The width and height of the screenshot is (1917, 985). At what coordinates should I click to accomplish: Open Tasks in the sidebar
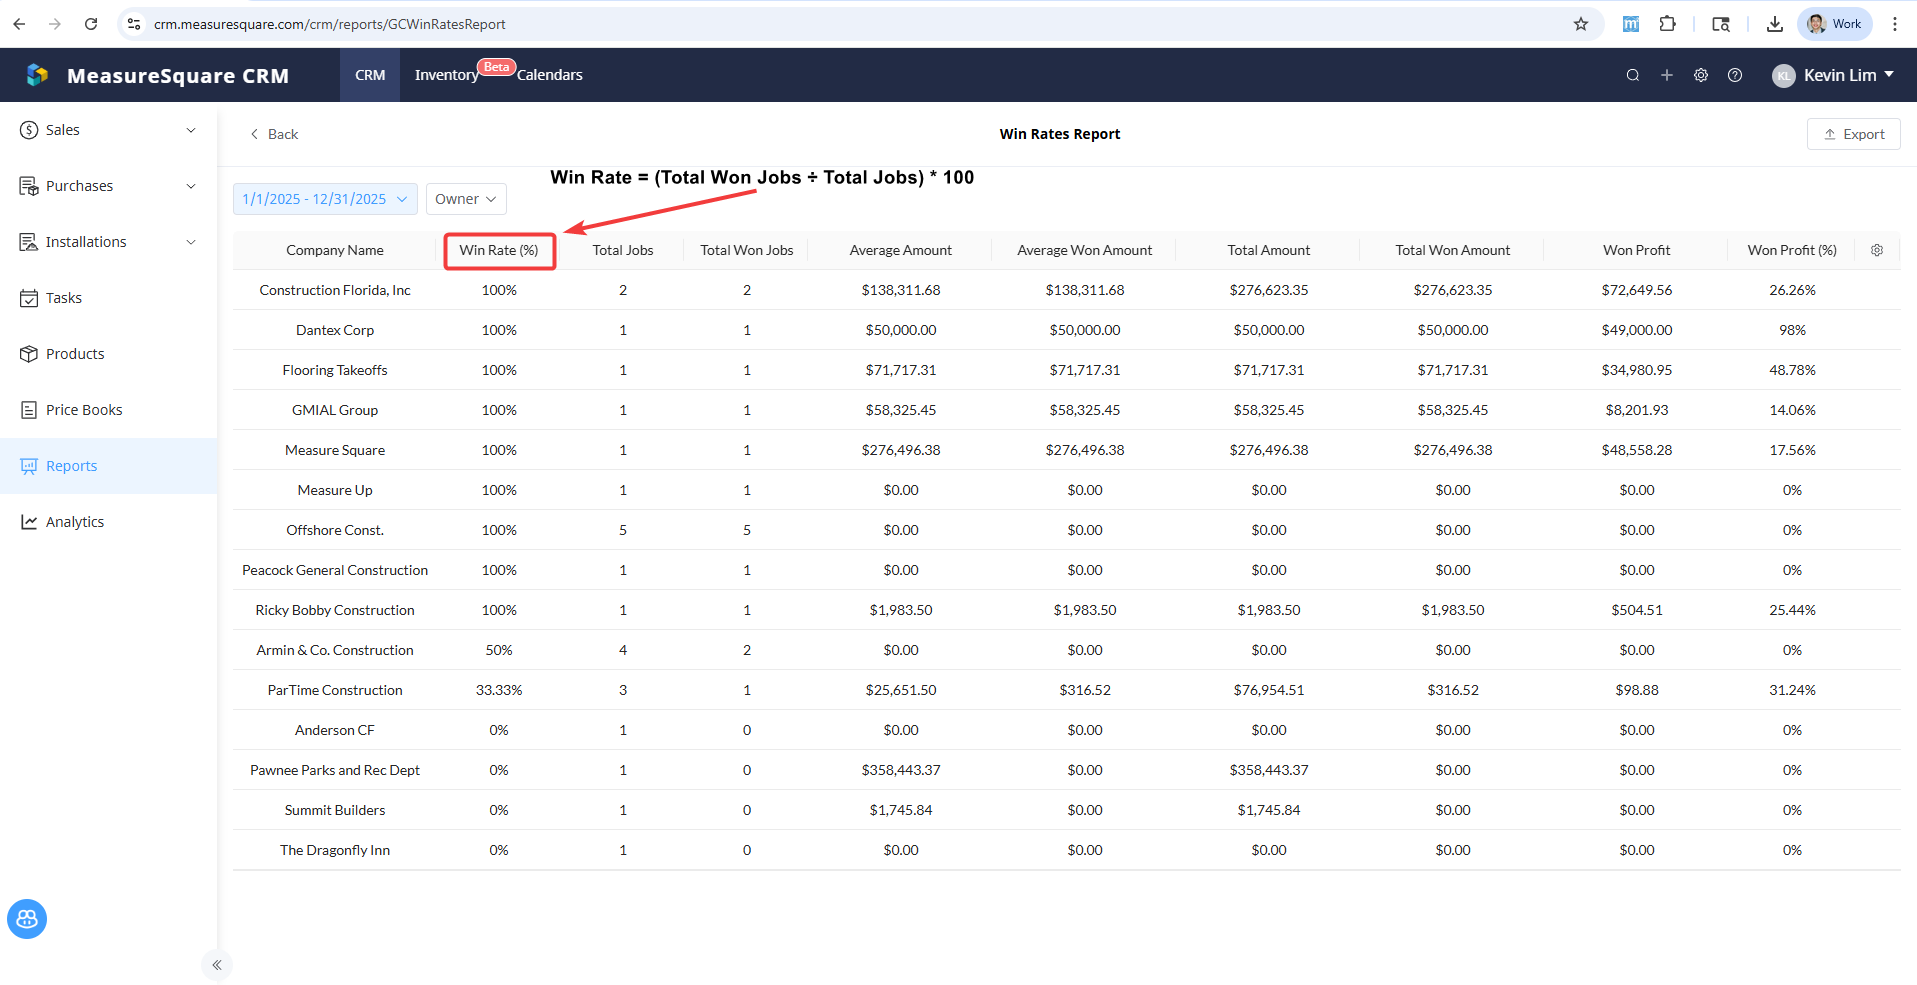tap(109, 298)
